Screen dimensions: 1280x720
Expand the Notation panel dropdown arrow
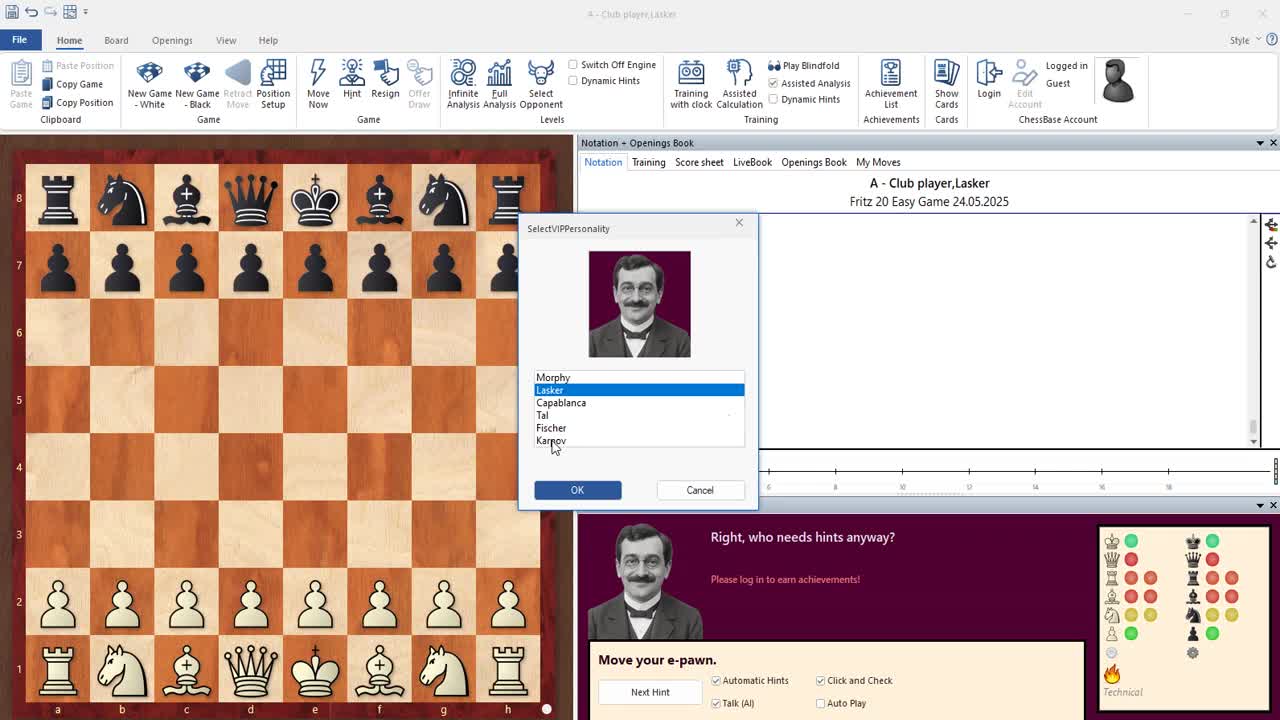pyautogui.click(x=1259, y=143)
